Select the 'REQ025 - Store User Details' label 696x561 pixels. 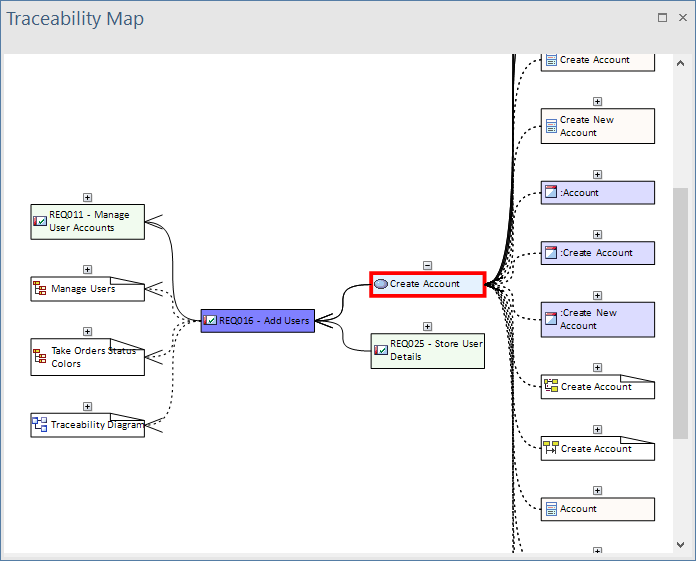point(436,350)
